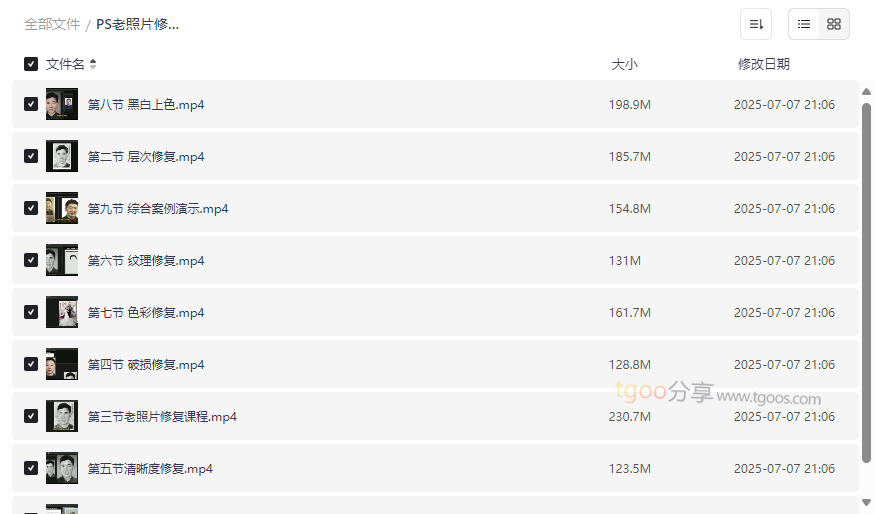Open the file 第八节 黑白上色.mp4

[146, 104]
